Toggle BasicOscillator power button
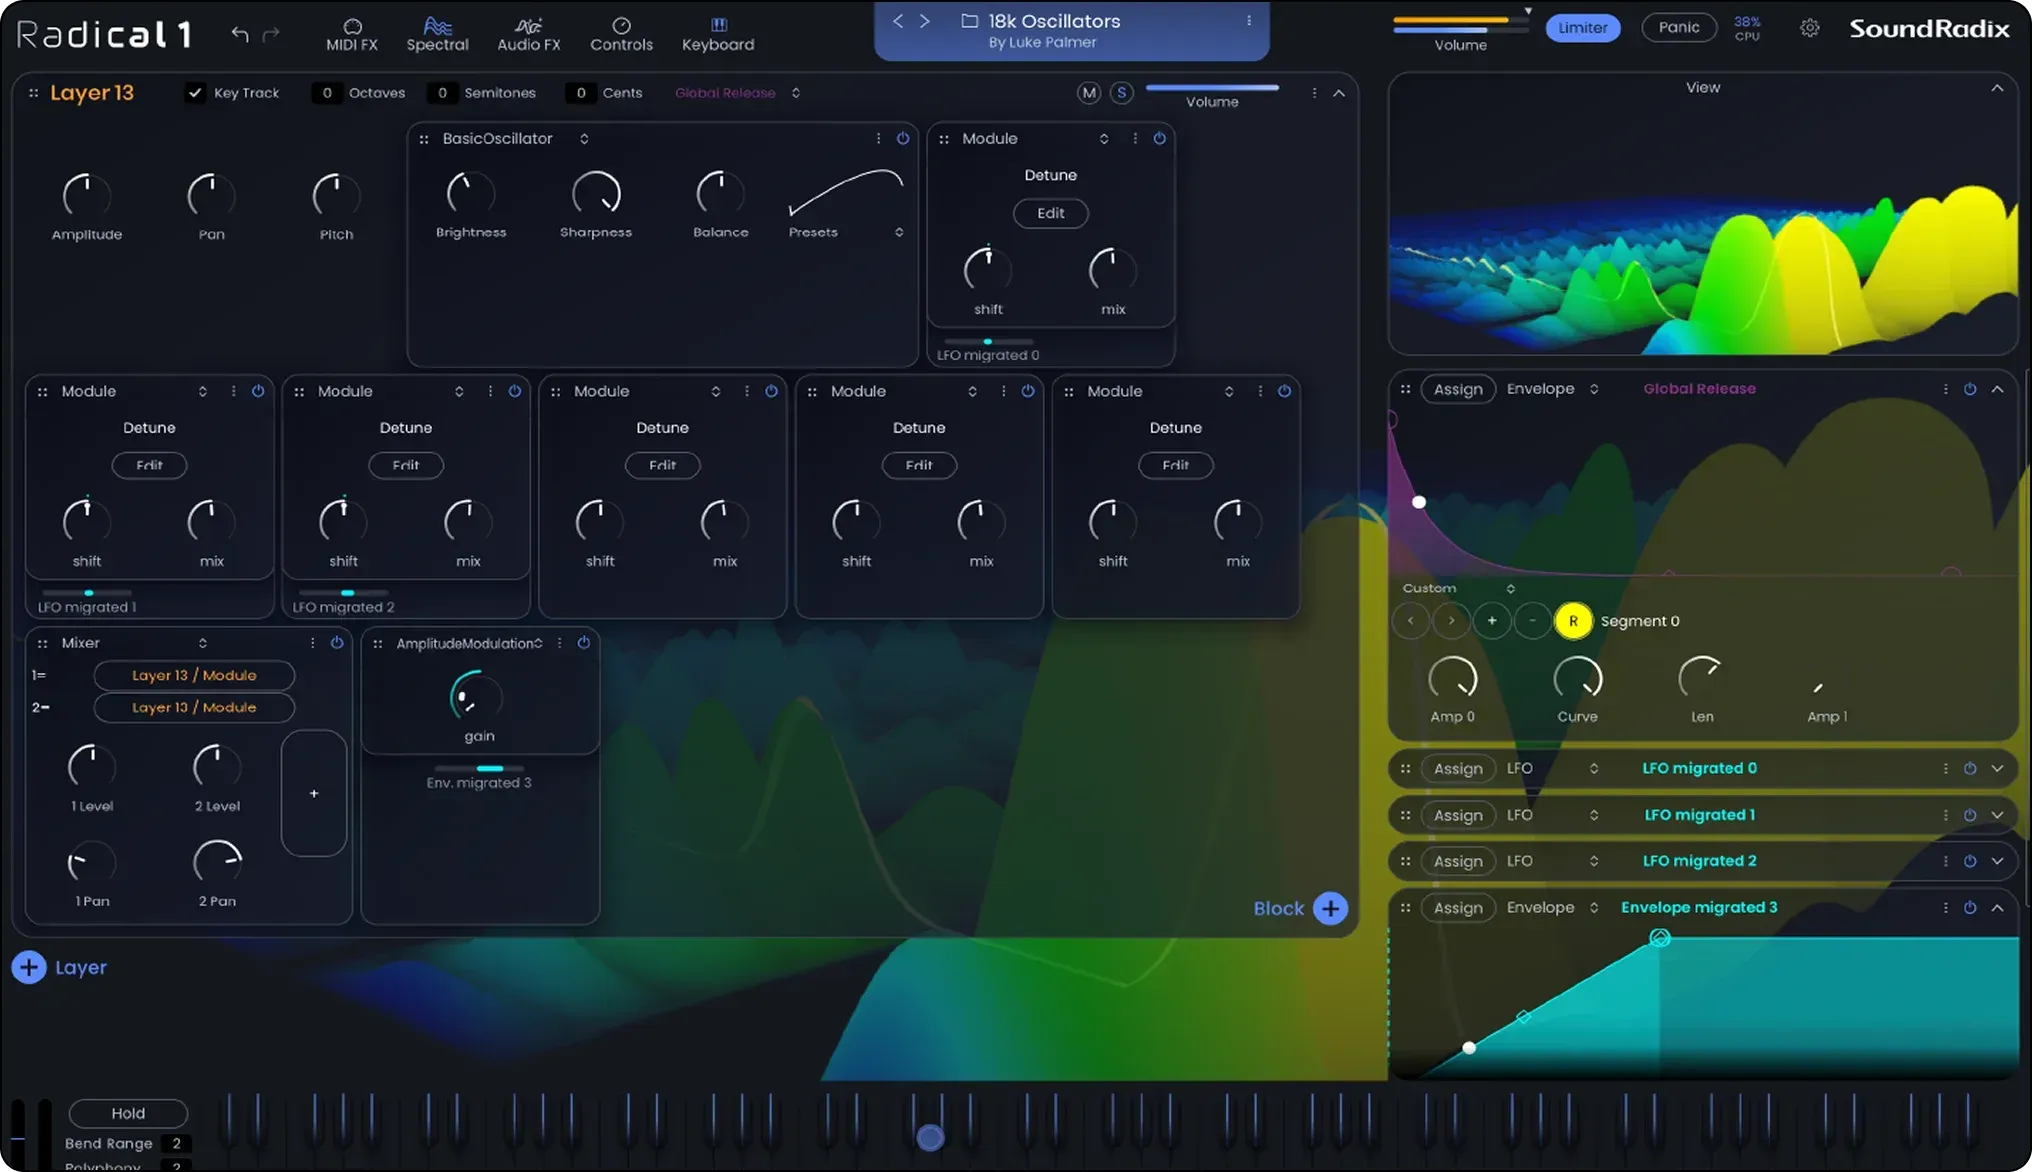 [x=903, y=139]
